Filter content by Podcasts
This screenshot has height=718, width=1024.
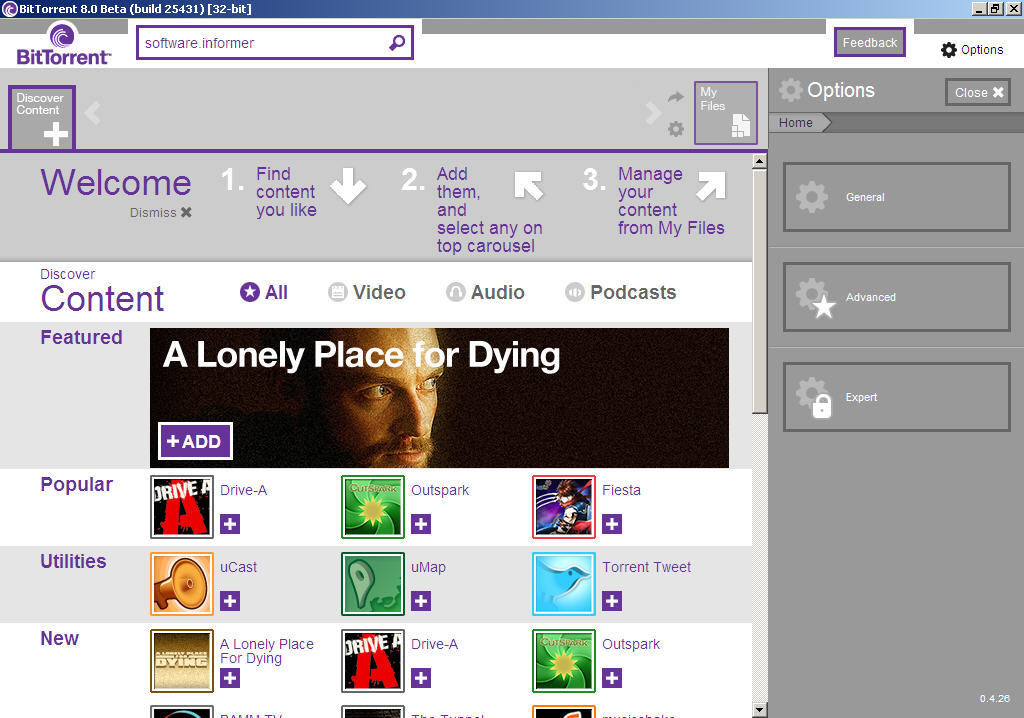click(620, 292)
